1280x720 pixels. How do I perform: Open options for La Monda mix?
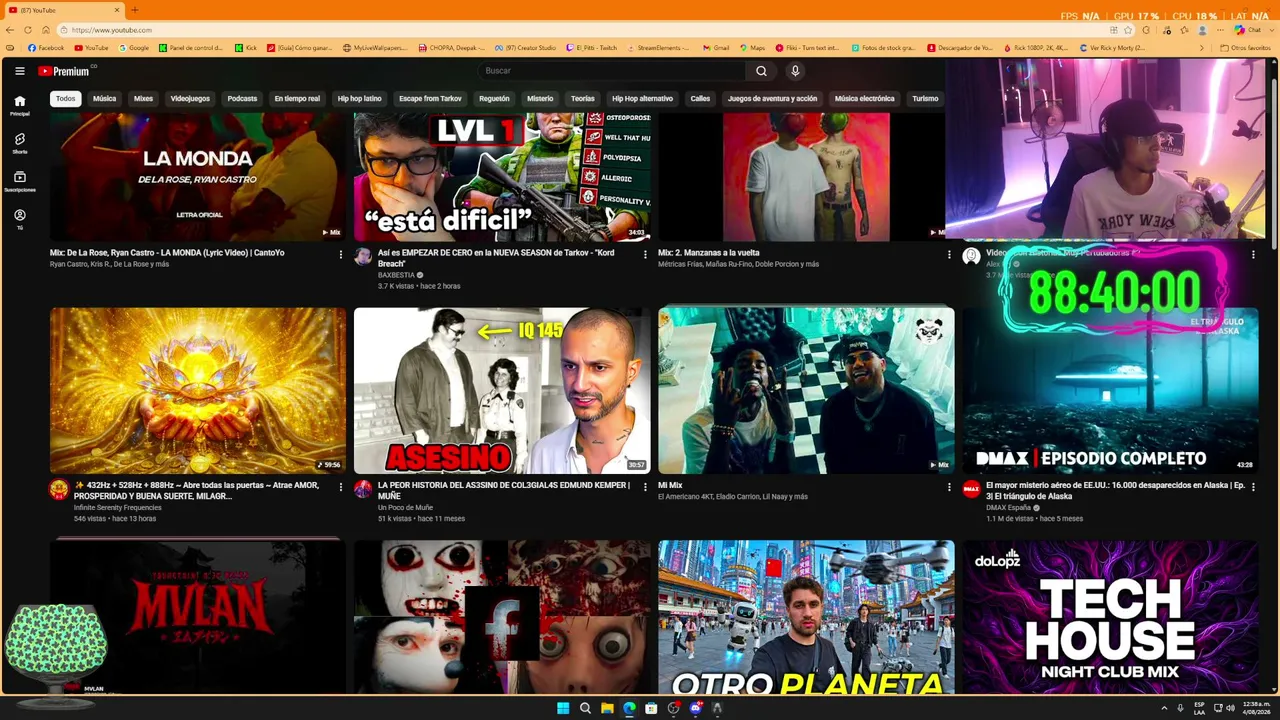(340, 254)
